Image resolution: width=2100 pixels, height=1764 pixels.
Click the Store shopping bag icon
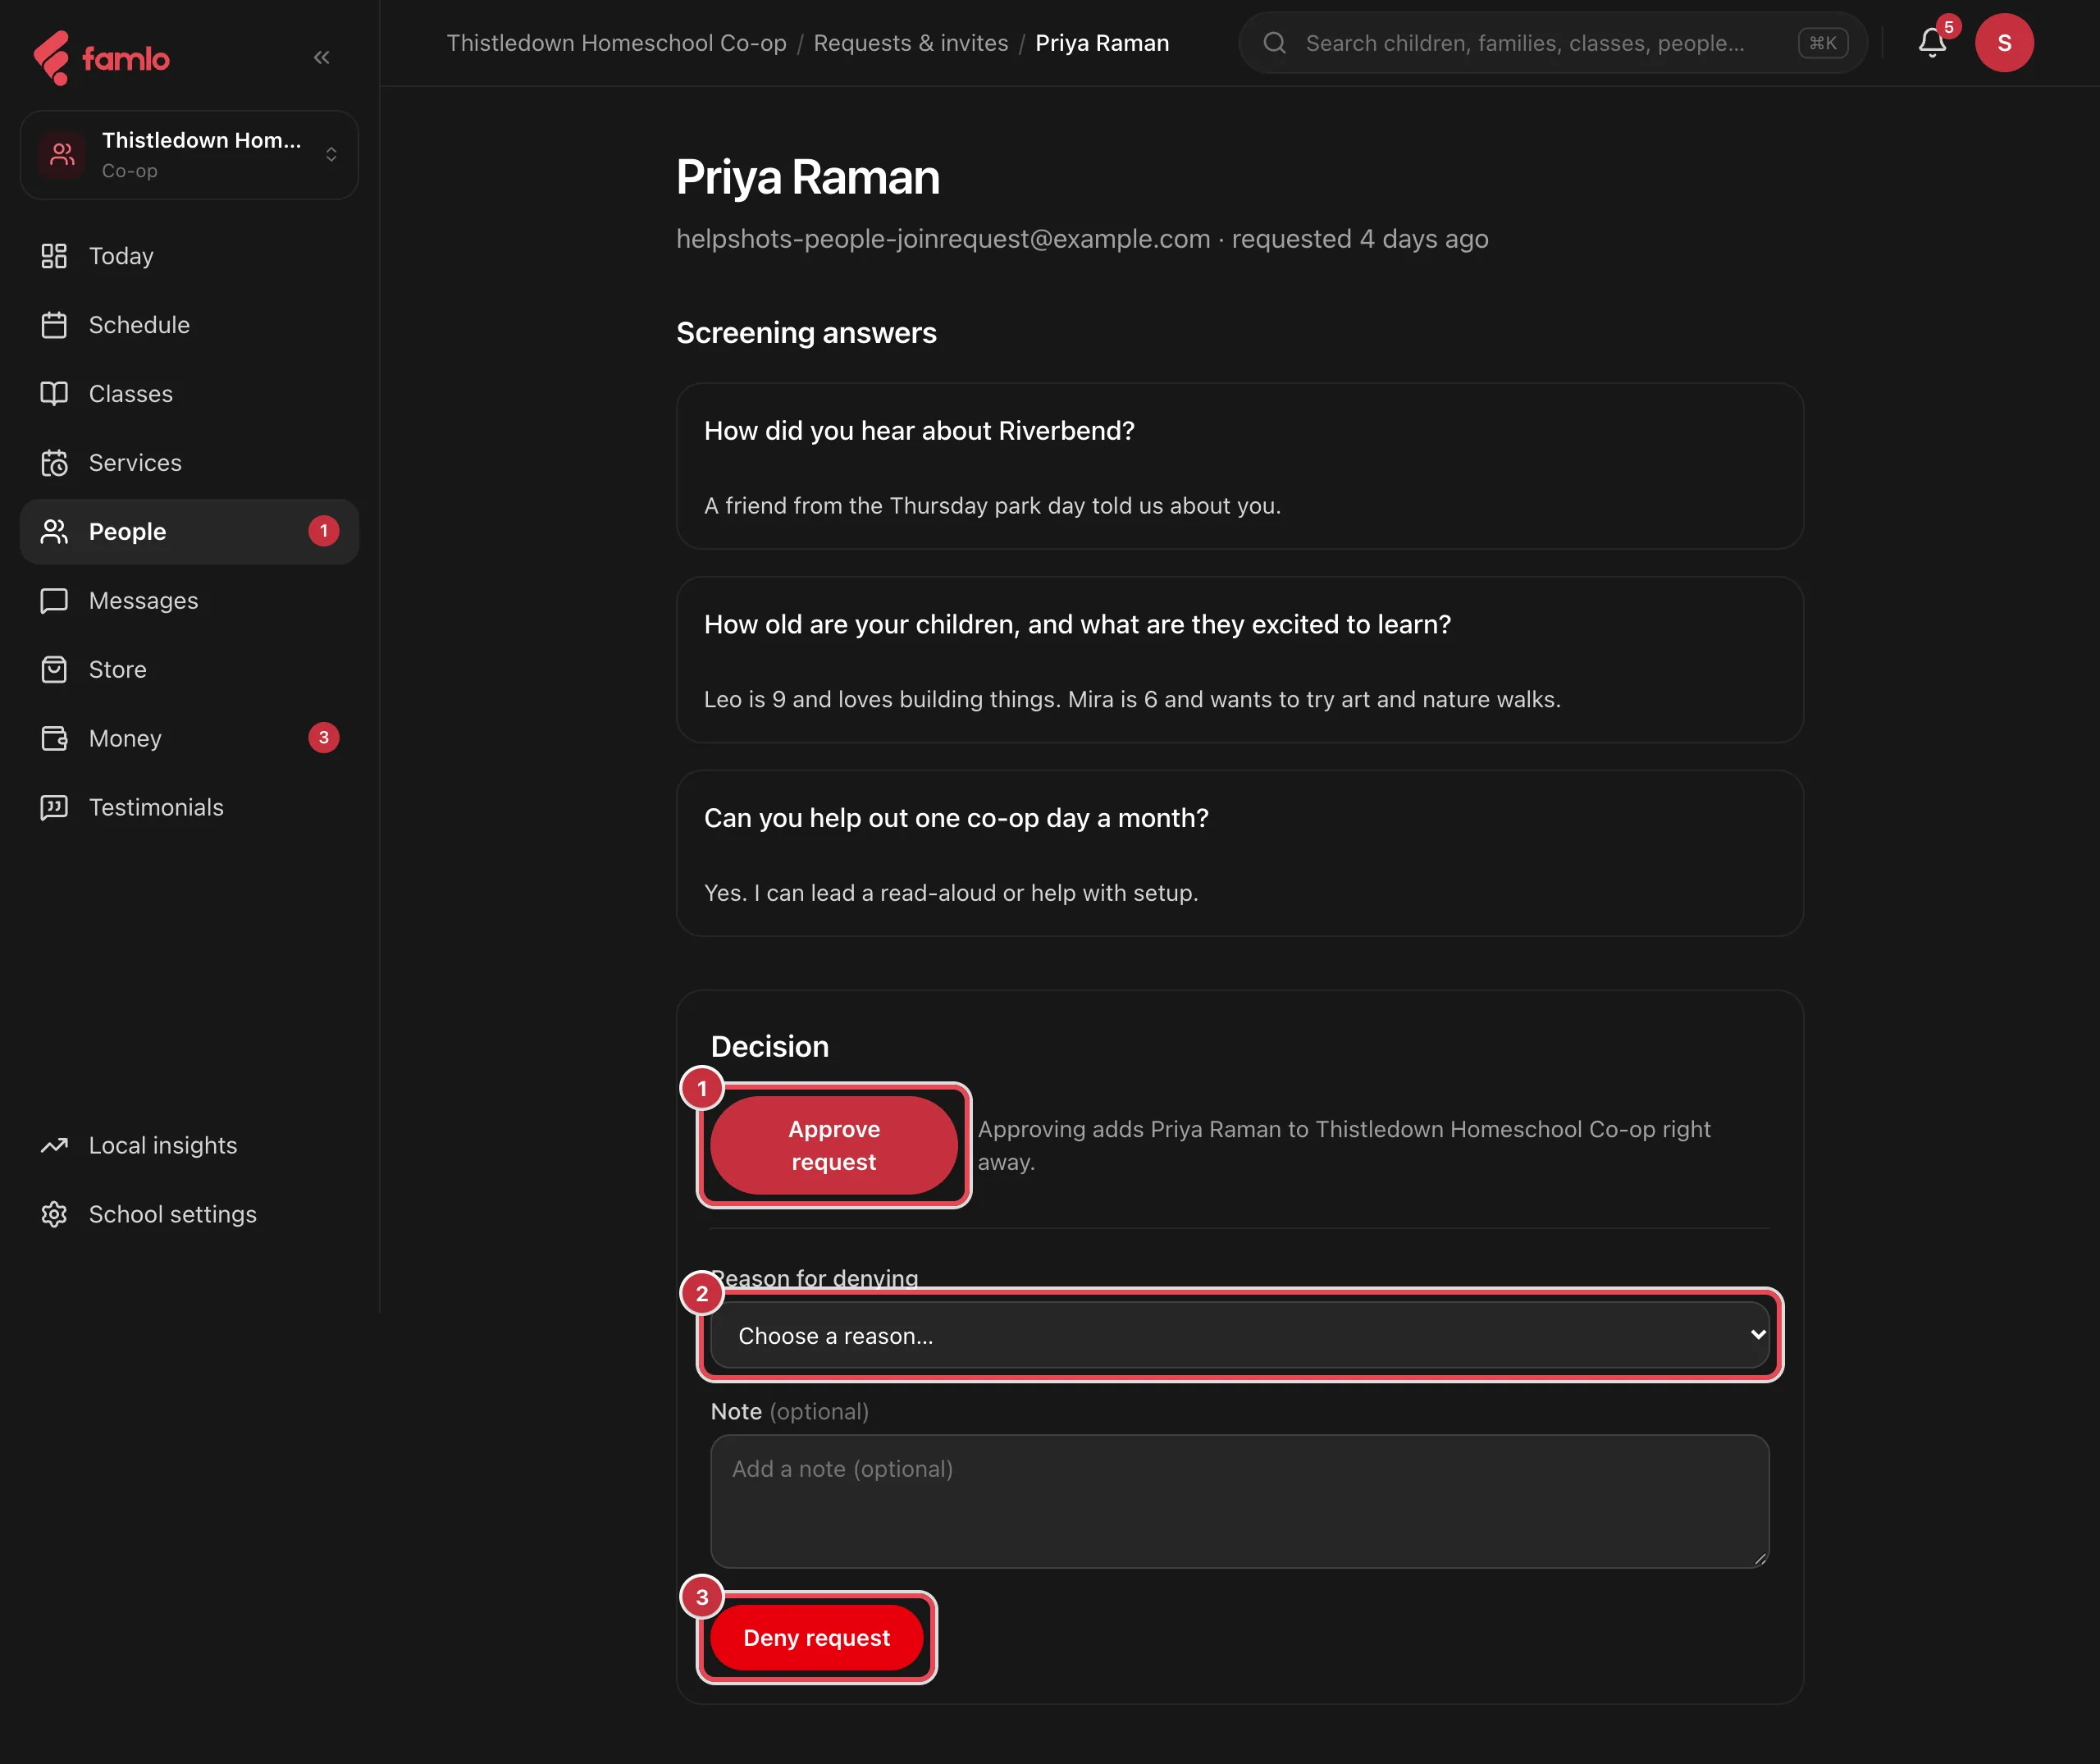point(54,670)
